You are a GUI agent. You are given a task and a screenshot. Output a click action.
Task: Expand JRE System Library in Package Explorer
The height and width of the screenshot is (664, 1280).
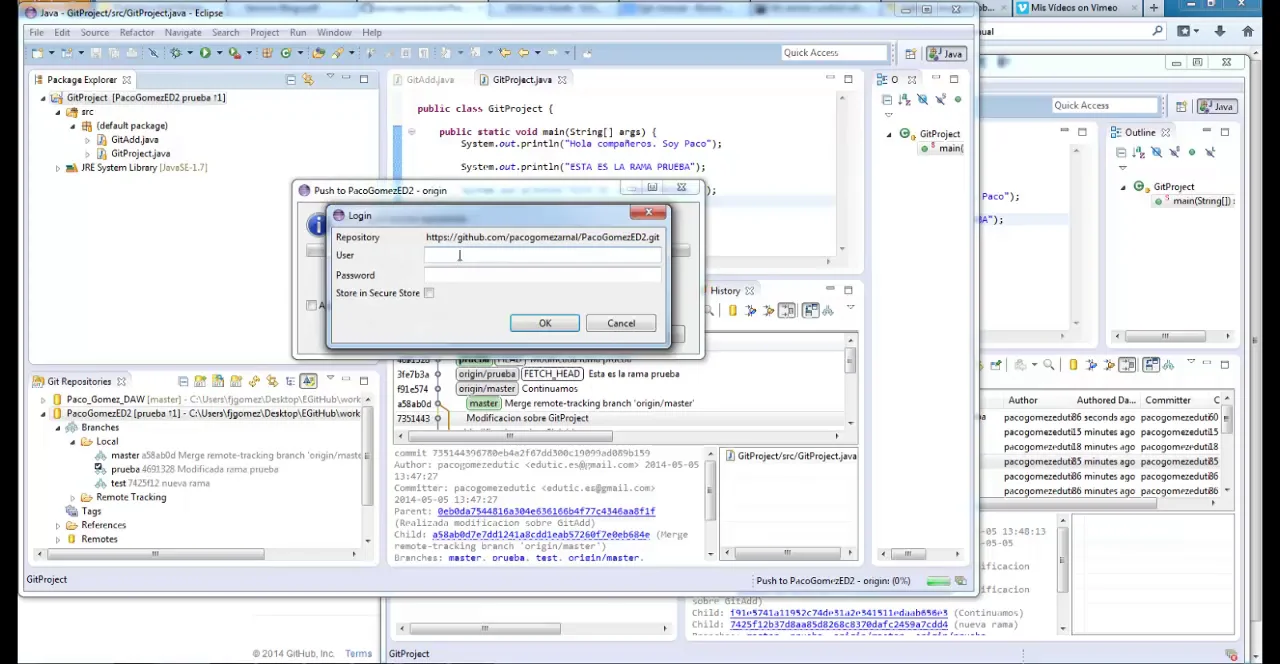[58, 168]
